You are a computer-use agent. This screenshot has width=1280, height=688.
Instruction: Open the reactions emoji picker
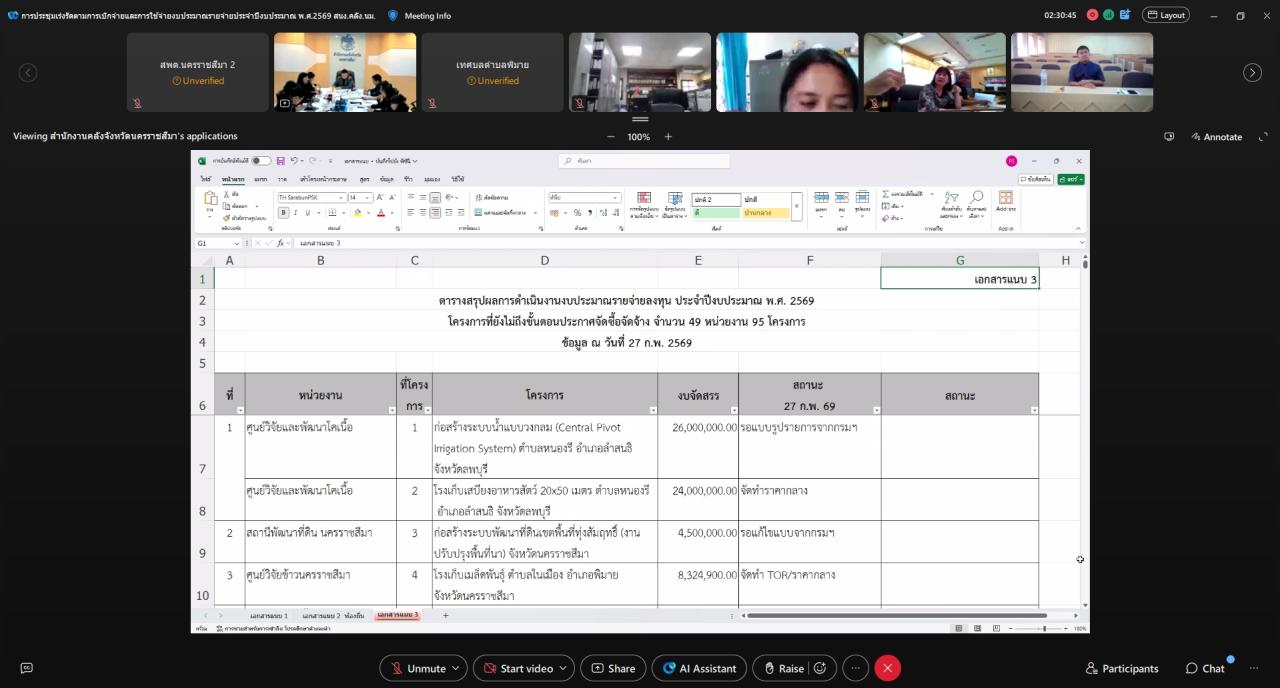point(820,668)
